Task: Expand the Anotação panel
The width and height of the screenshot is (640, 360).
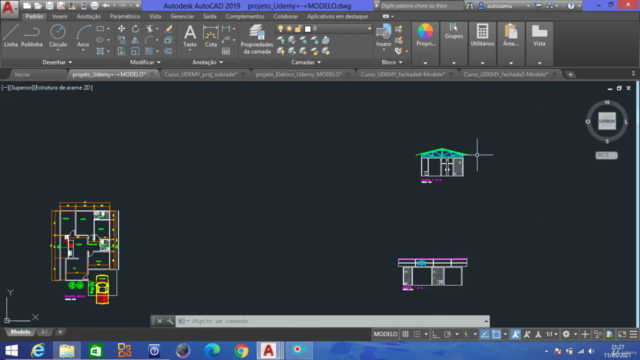Action: (207, 62)
